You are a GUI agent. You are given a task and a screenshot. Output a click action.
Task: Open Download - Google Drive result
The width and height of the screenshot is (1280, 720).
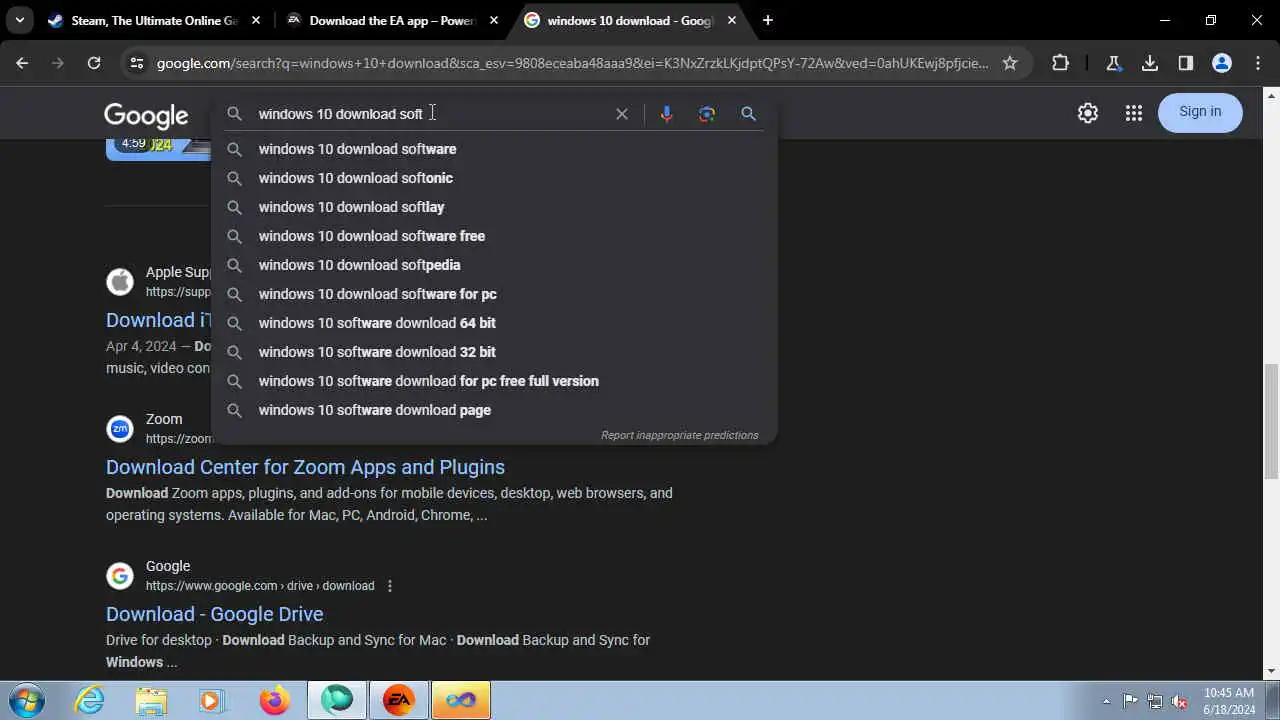tap(214, 614)
